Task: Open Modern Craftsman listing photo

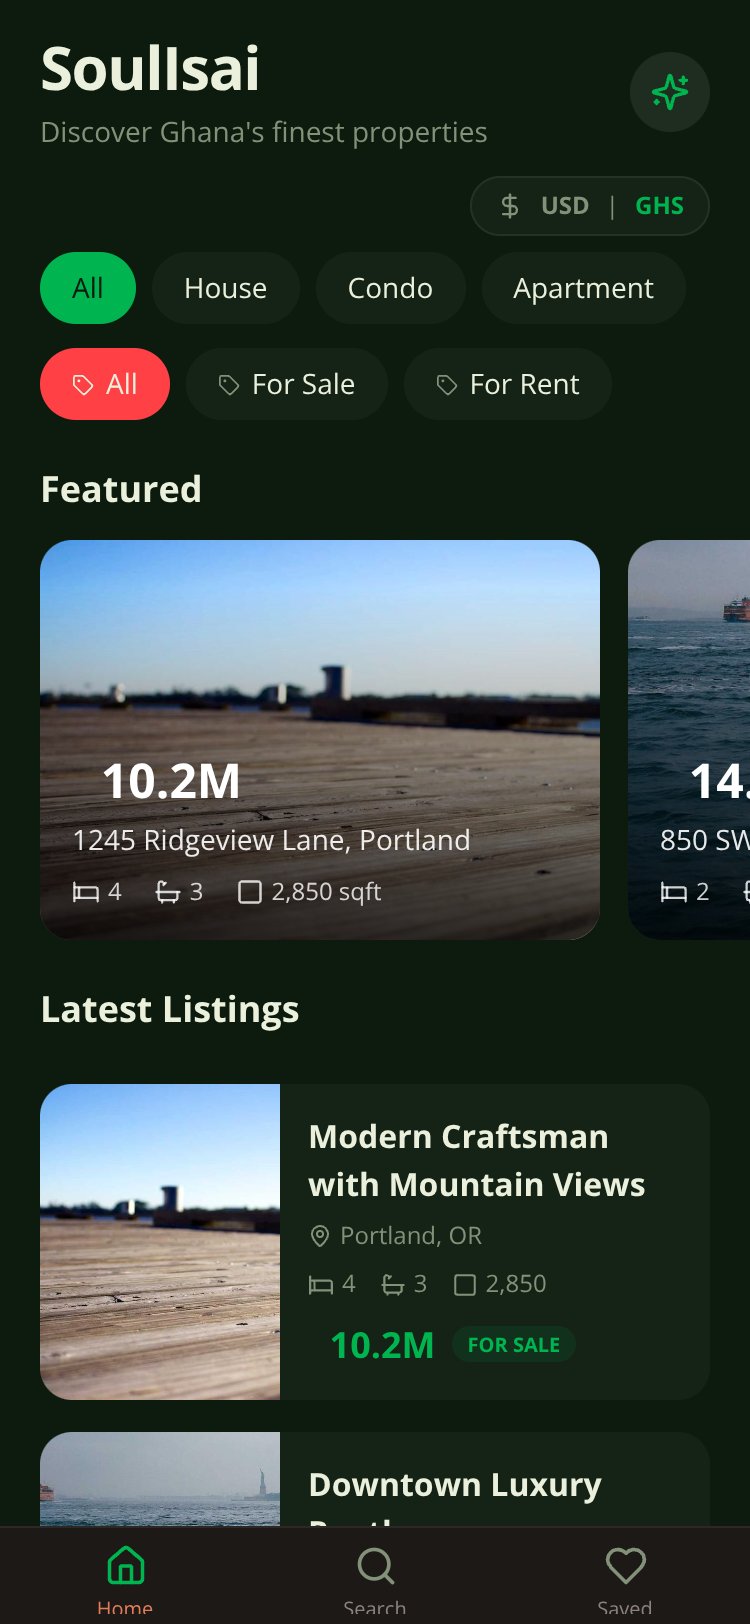Action: (x=160, y=1242)
